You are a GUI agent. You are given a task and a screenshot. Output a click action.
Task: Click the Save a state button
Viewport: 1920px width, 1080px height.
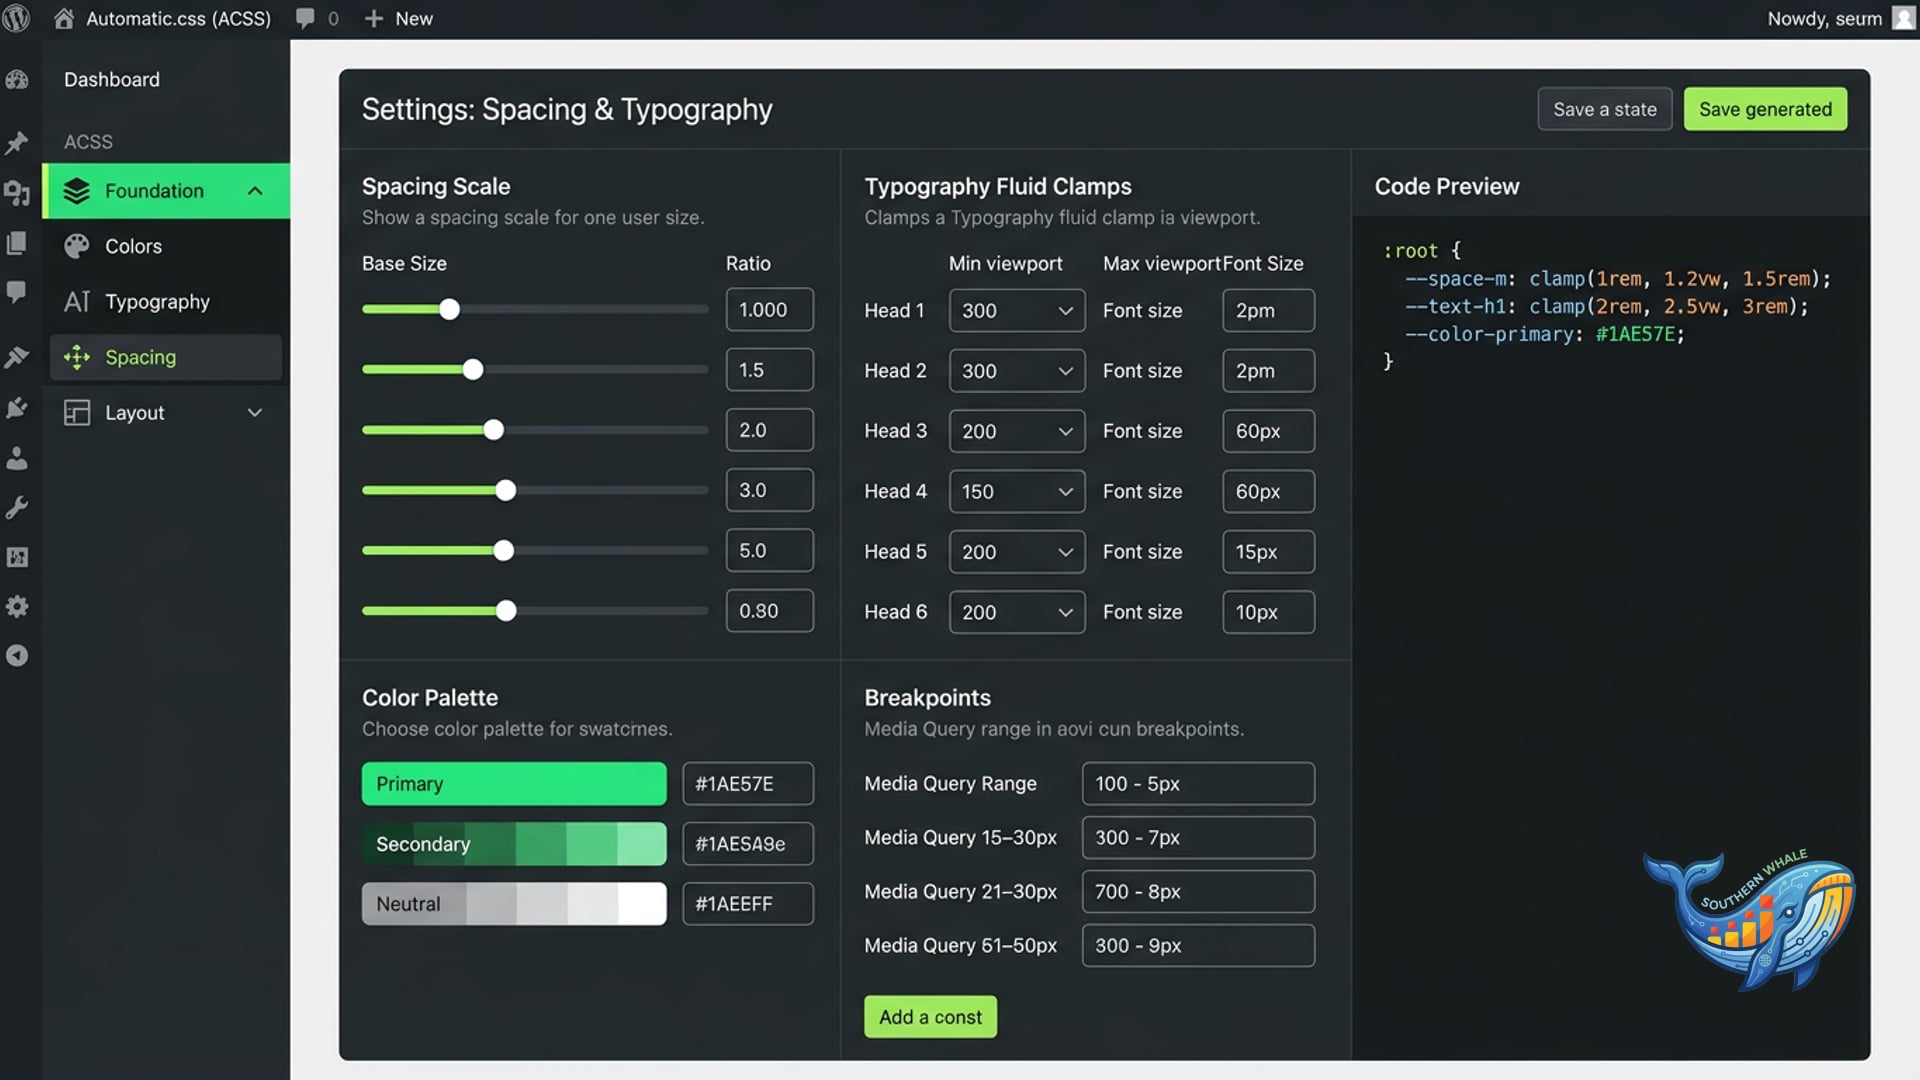[x=1605, y=109]
